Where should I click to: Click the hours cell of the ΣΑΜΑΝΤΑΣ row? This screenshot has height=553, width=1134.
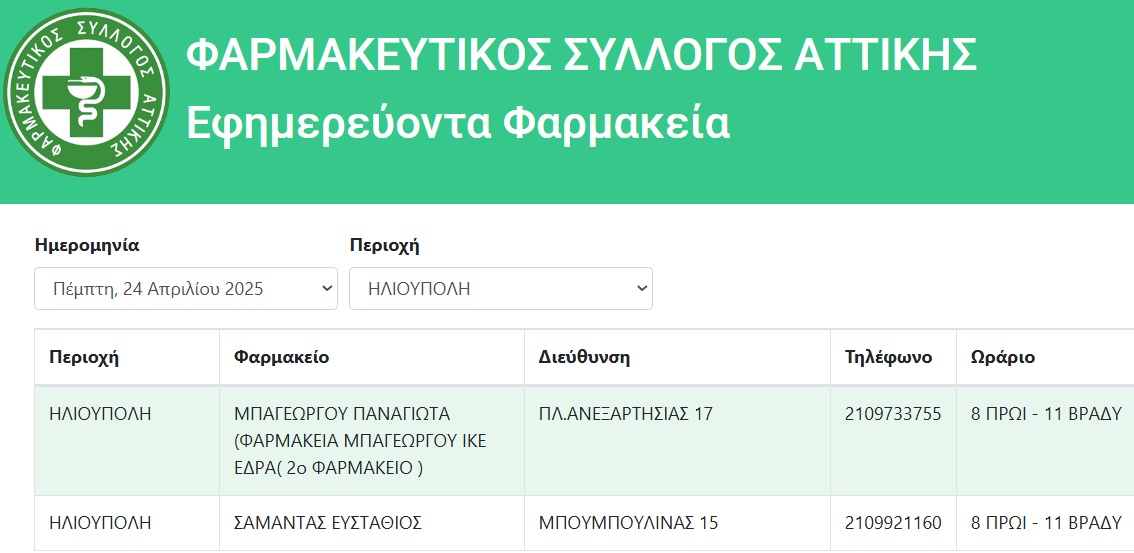(x=1045, y=523)
